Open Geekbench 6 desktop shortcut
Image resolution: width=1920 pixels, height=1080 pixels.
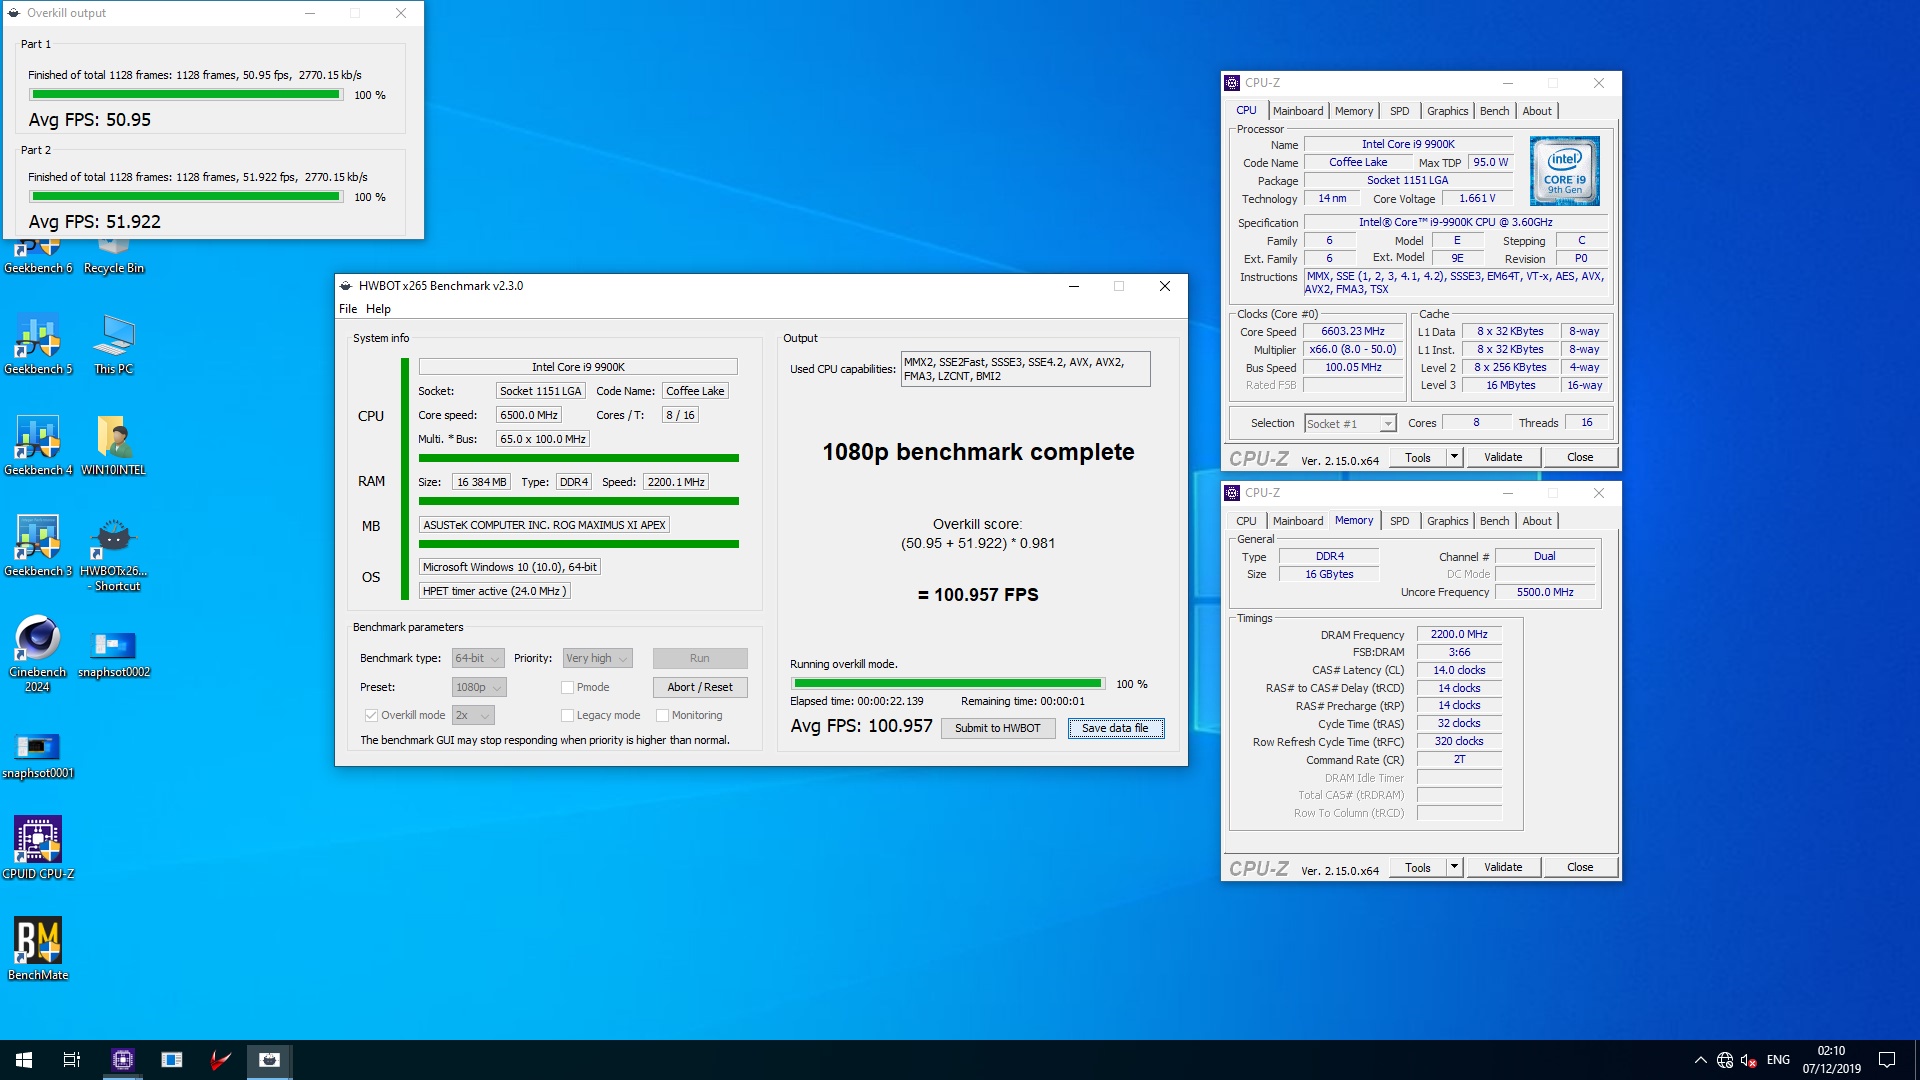click(38, 256)
